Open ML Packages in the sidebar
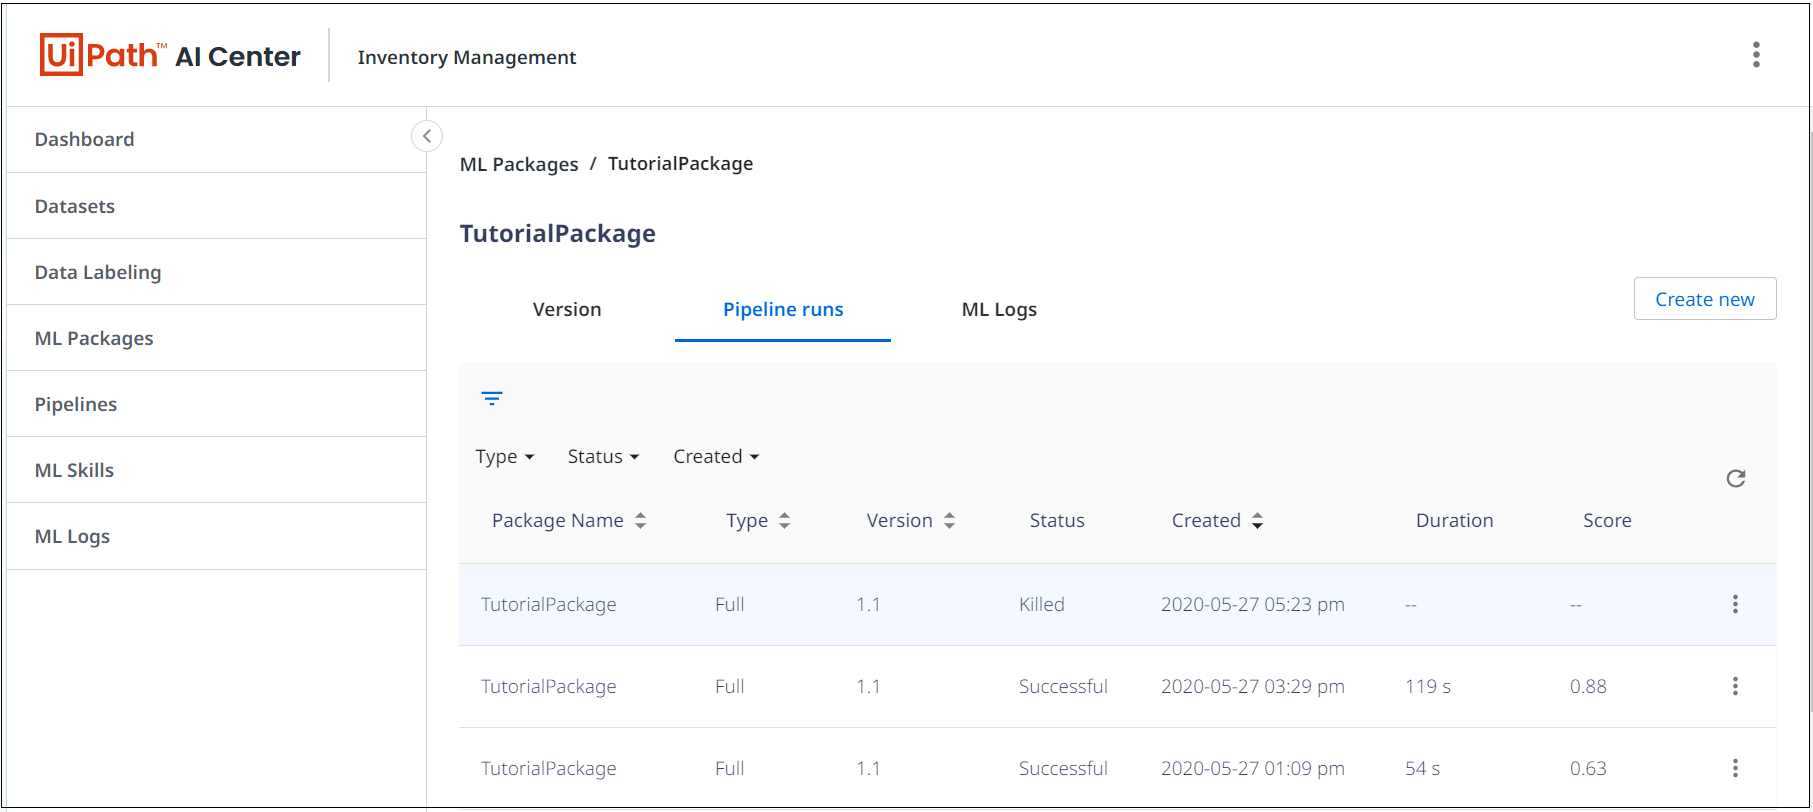This screenshot has width=1813, height=812. (217, 338)
